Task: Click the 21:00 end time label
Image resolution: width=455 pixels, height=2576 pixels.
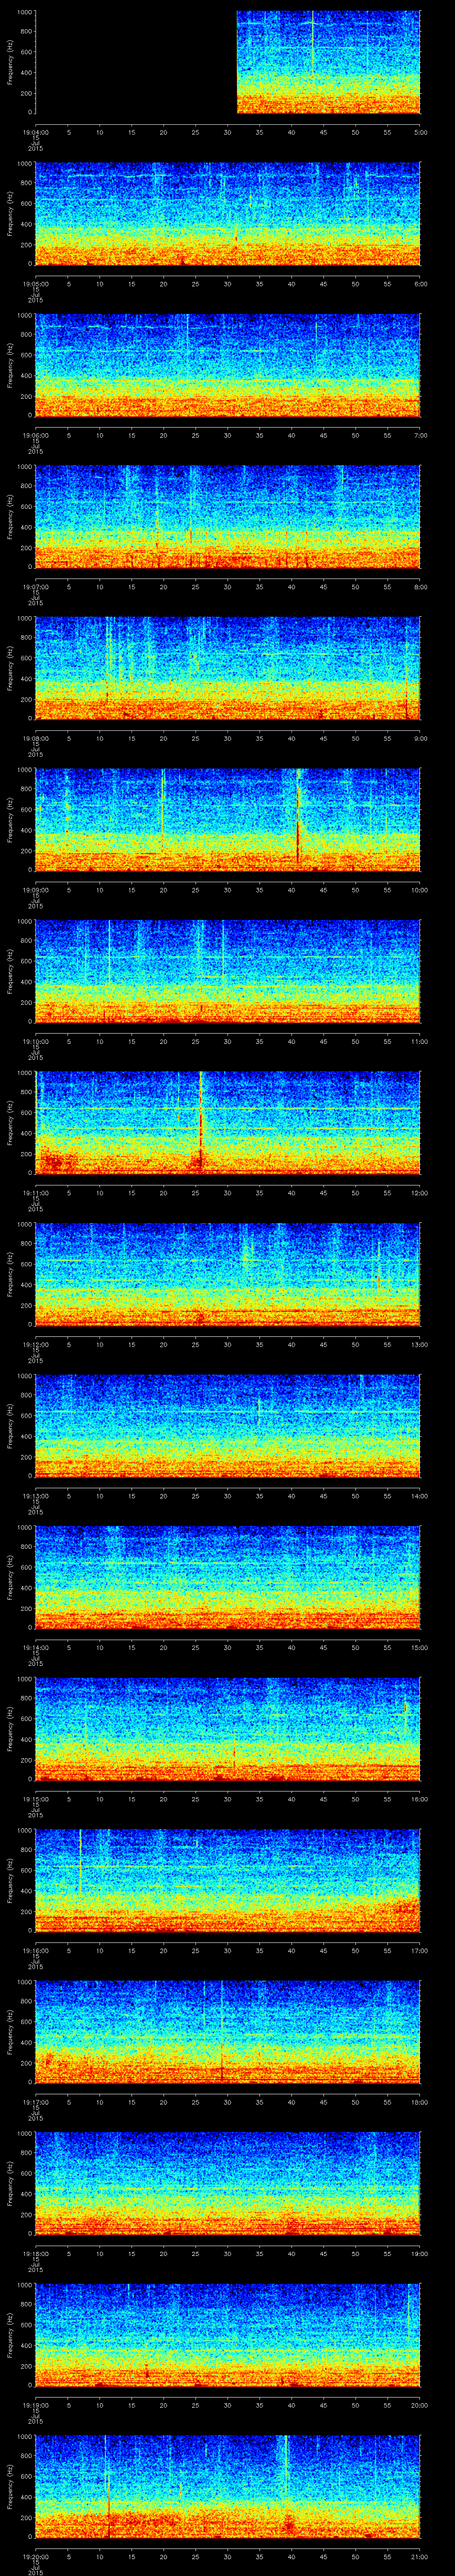Action: [x=420, y=2556]
